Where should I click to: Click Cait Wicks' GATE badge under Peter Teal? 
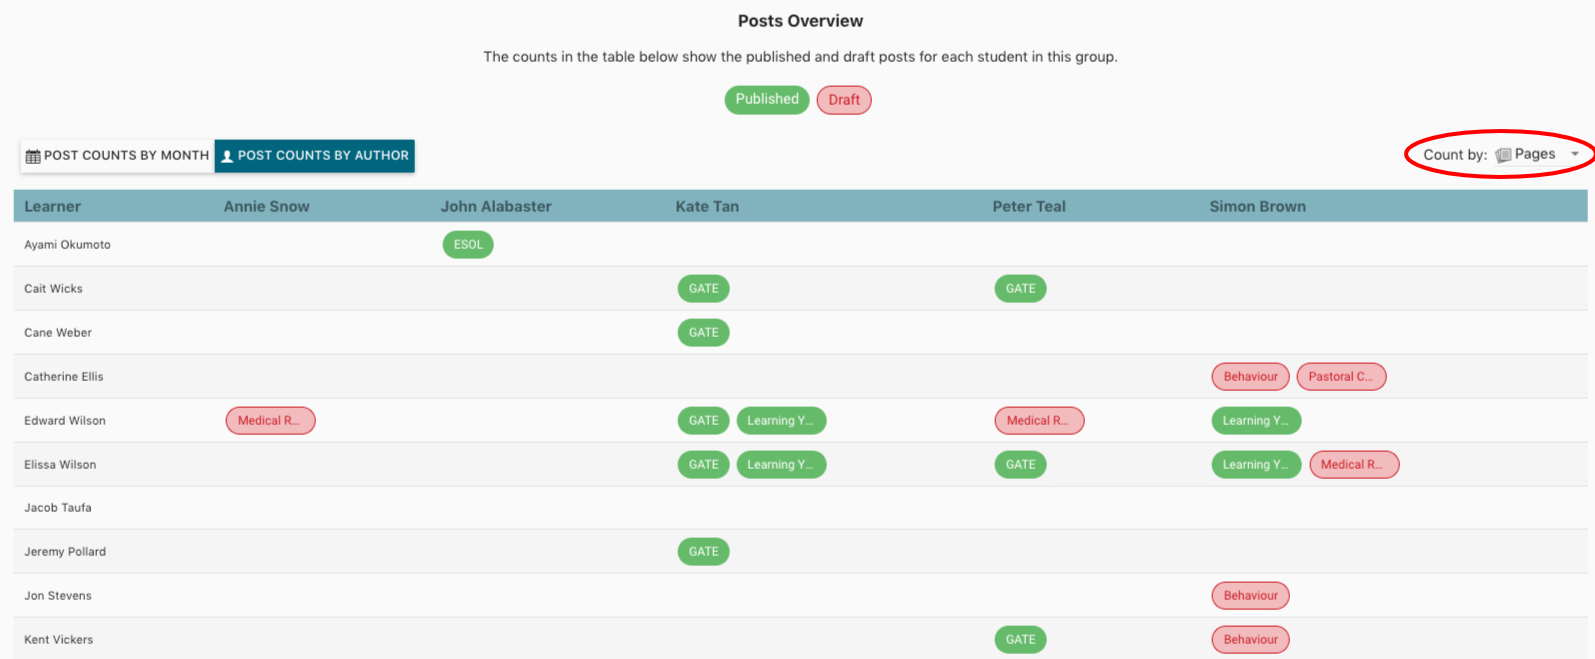[1020, 289]
